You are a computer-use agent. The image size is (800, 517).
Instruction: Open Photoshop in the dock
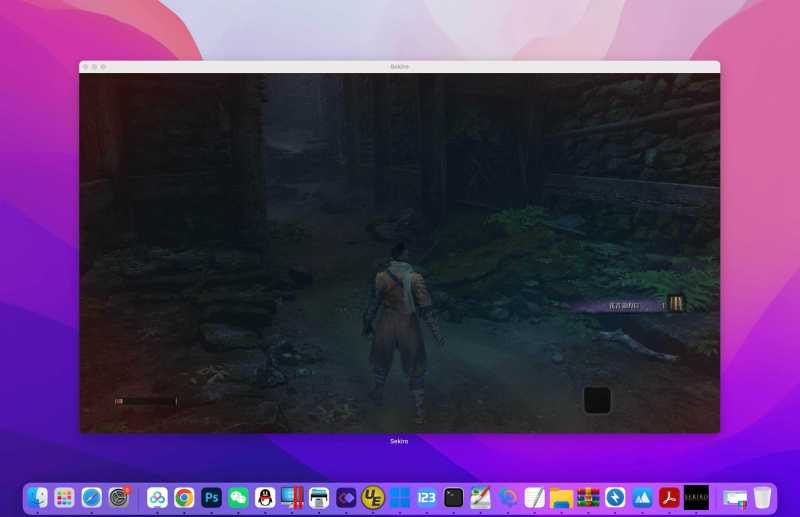click(211, 498)
